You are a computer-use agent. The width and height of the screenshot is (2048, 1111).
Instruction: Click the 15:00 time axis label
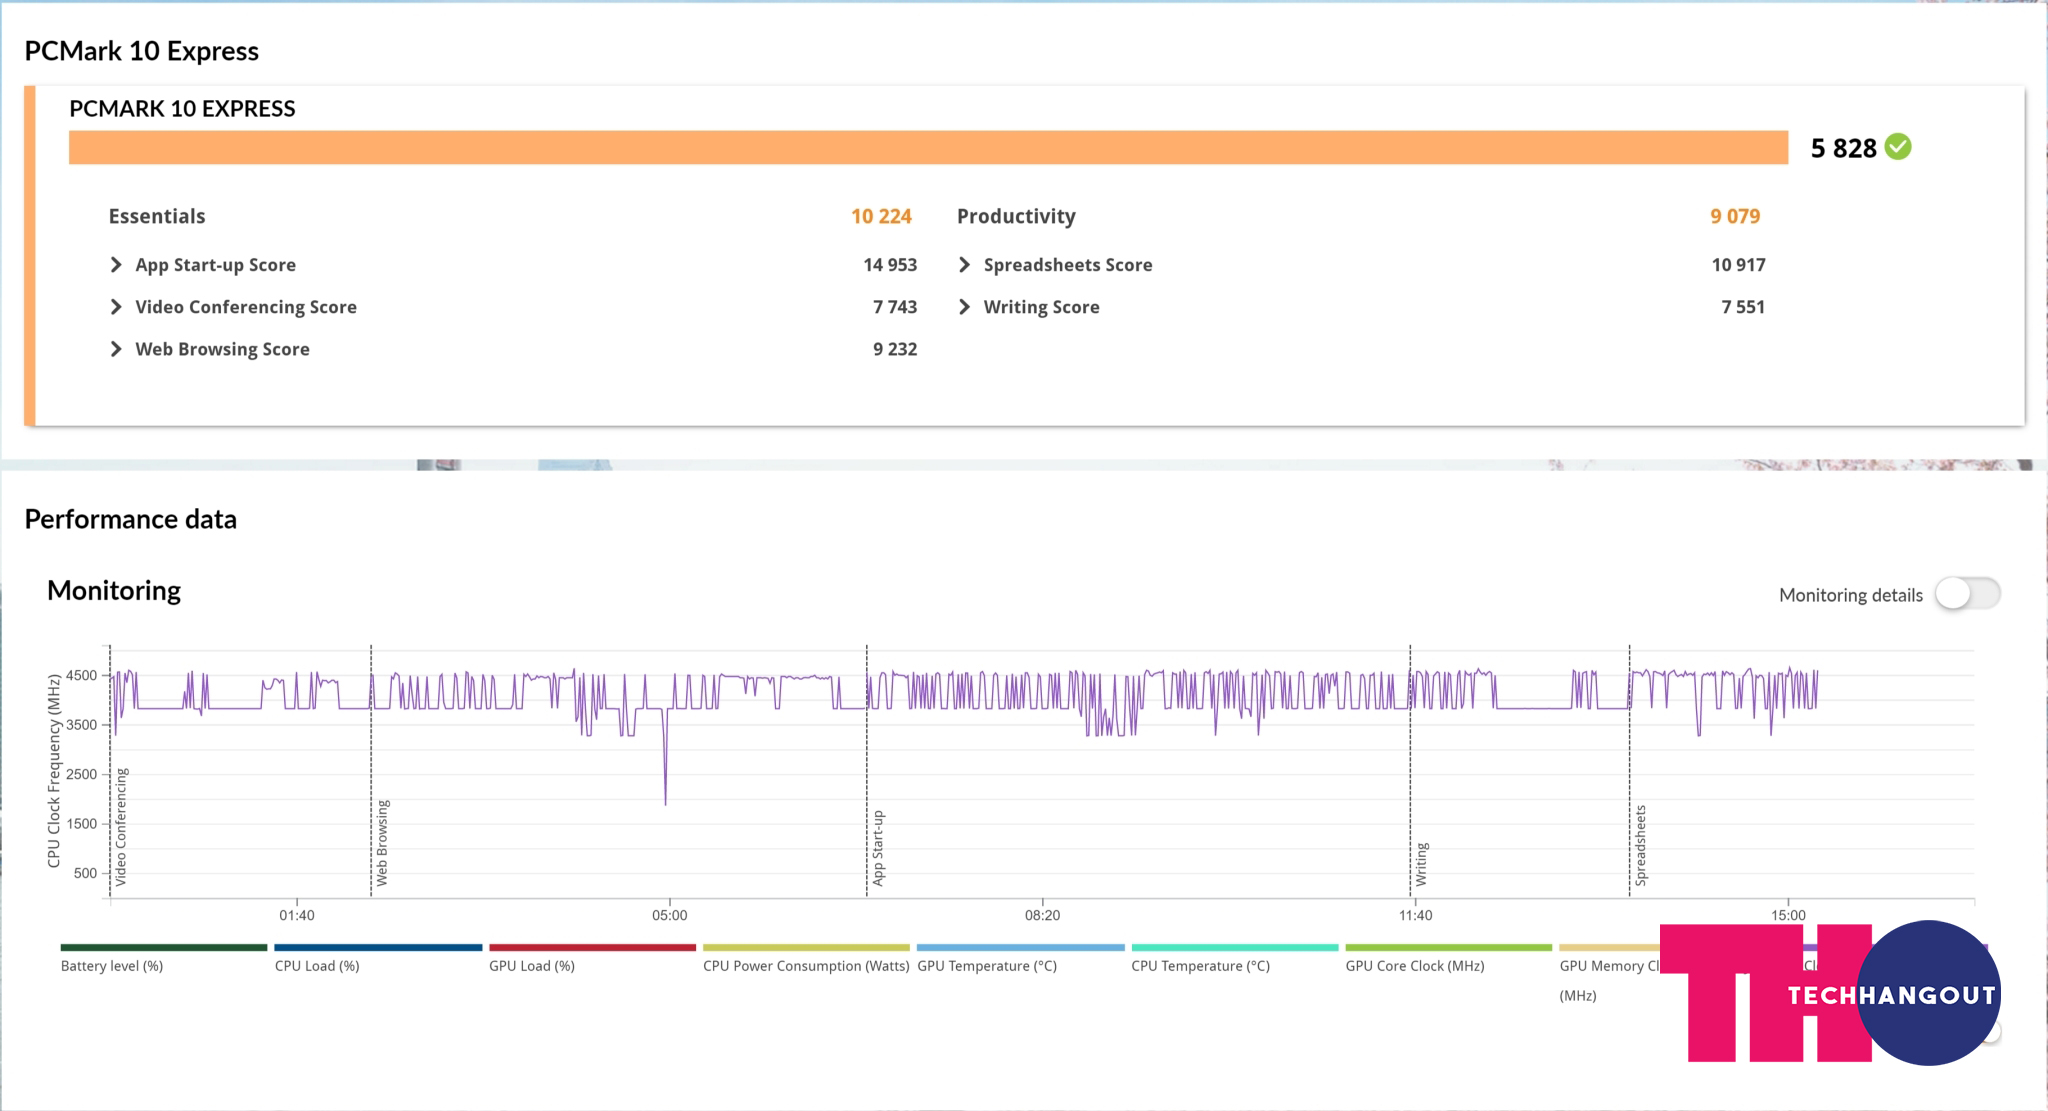pyautogui.click(x=1788, y=915)
